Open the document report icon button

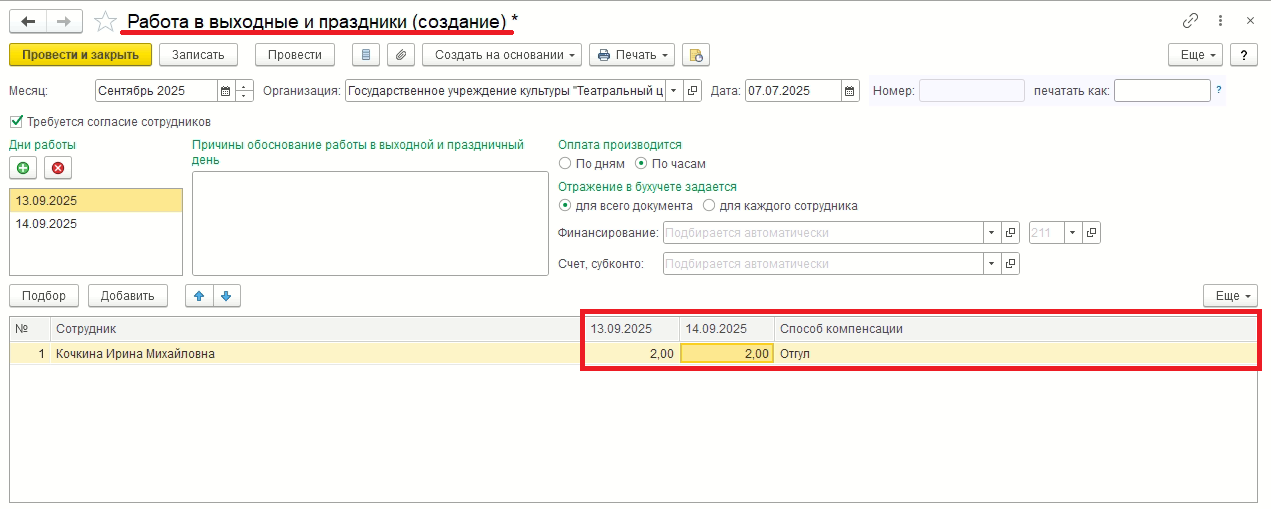click(x=367, y=55)
